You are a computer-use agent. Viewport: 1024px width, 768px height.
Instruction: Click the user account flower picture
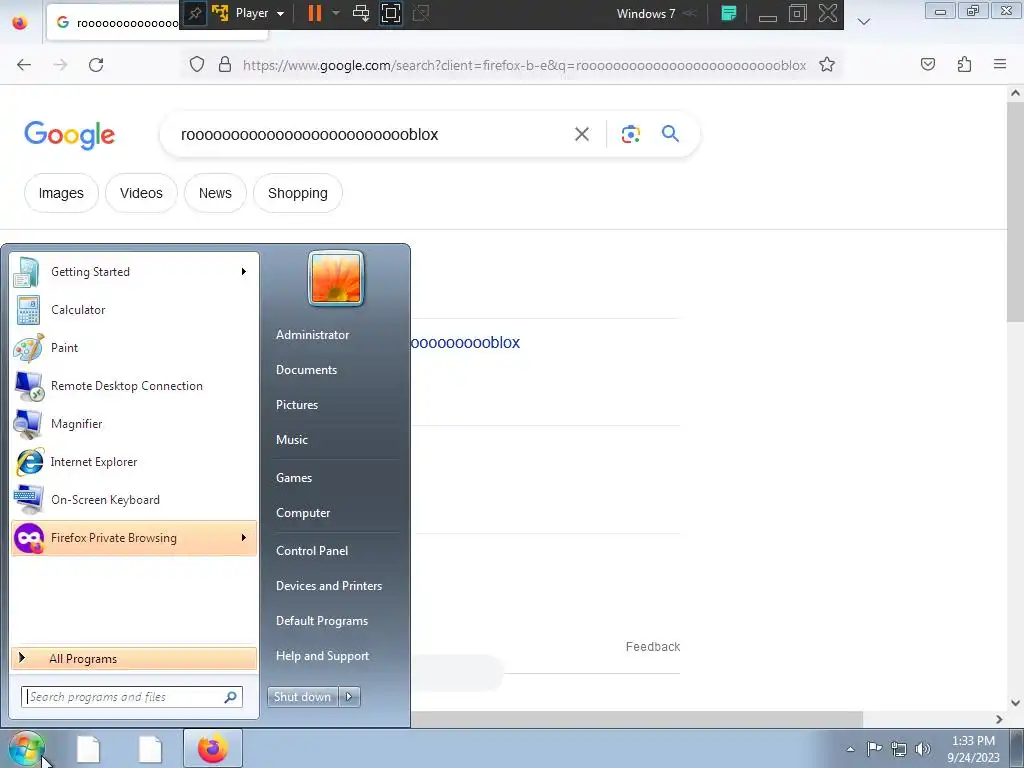point(336,278)
